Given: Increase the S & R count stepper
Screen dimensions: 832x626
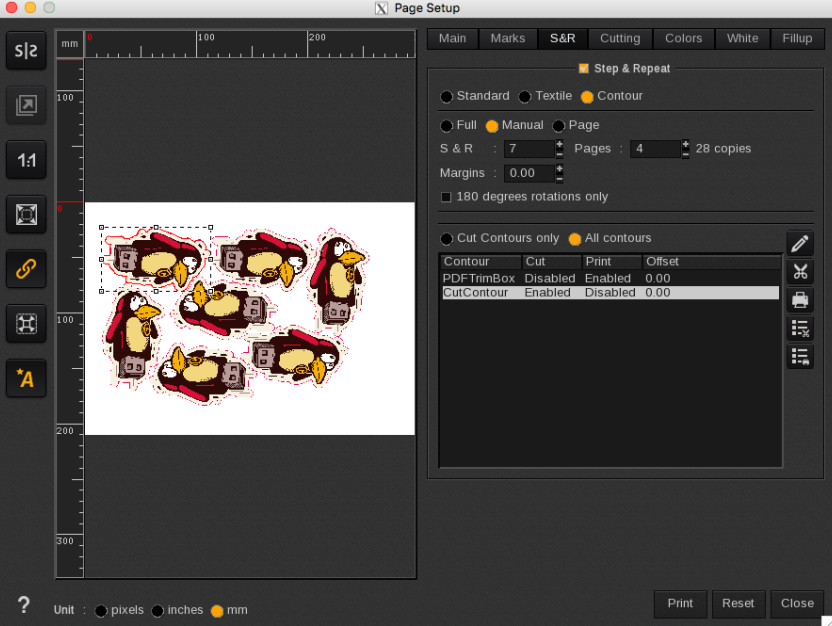Looking at the screenshot, I should tap(560, 144).
